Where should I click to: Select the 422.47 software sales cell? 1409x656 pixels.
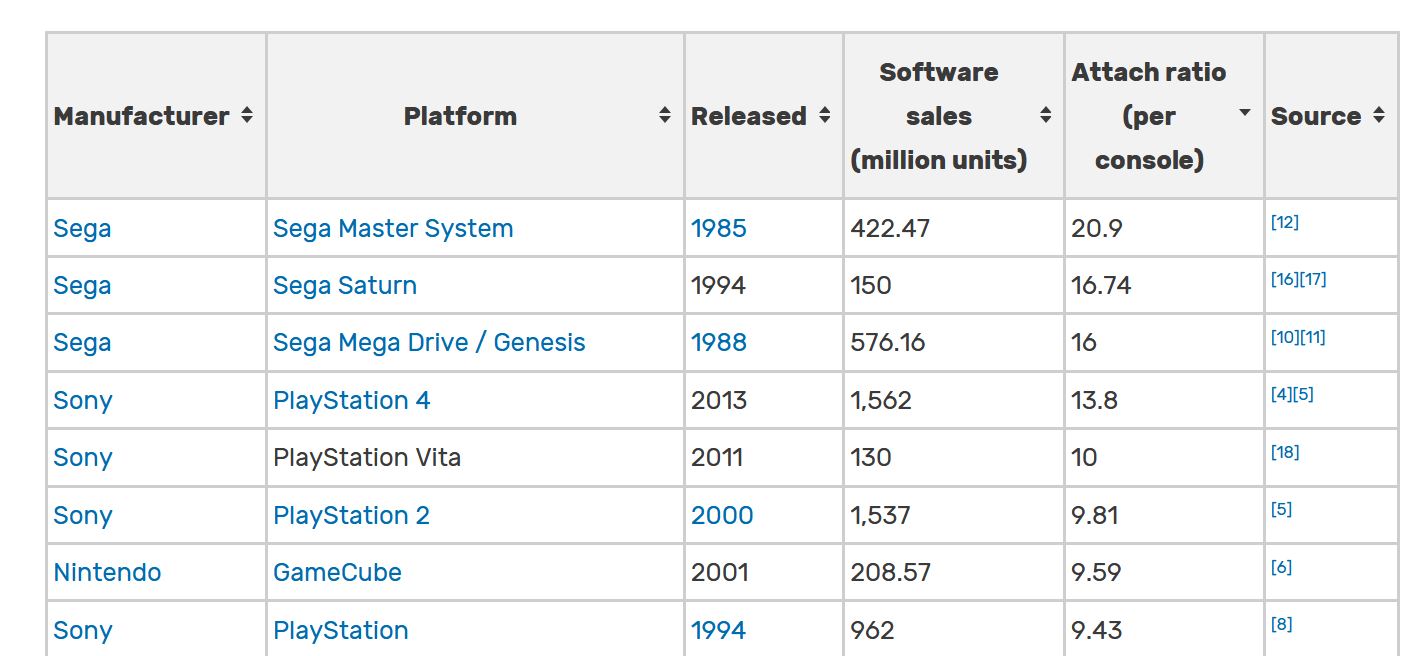tap(953, 228)
